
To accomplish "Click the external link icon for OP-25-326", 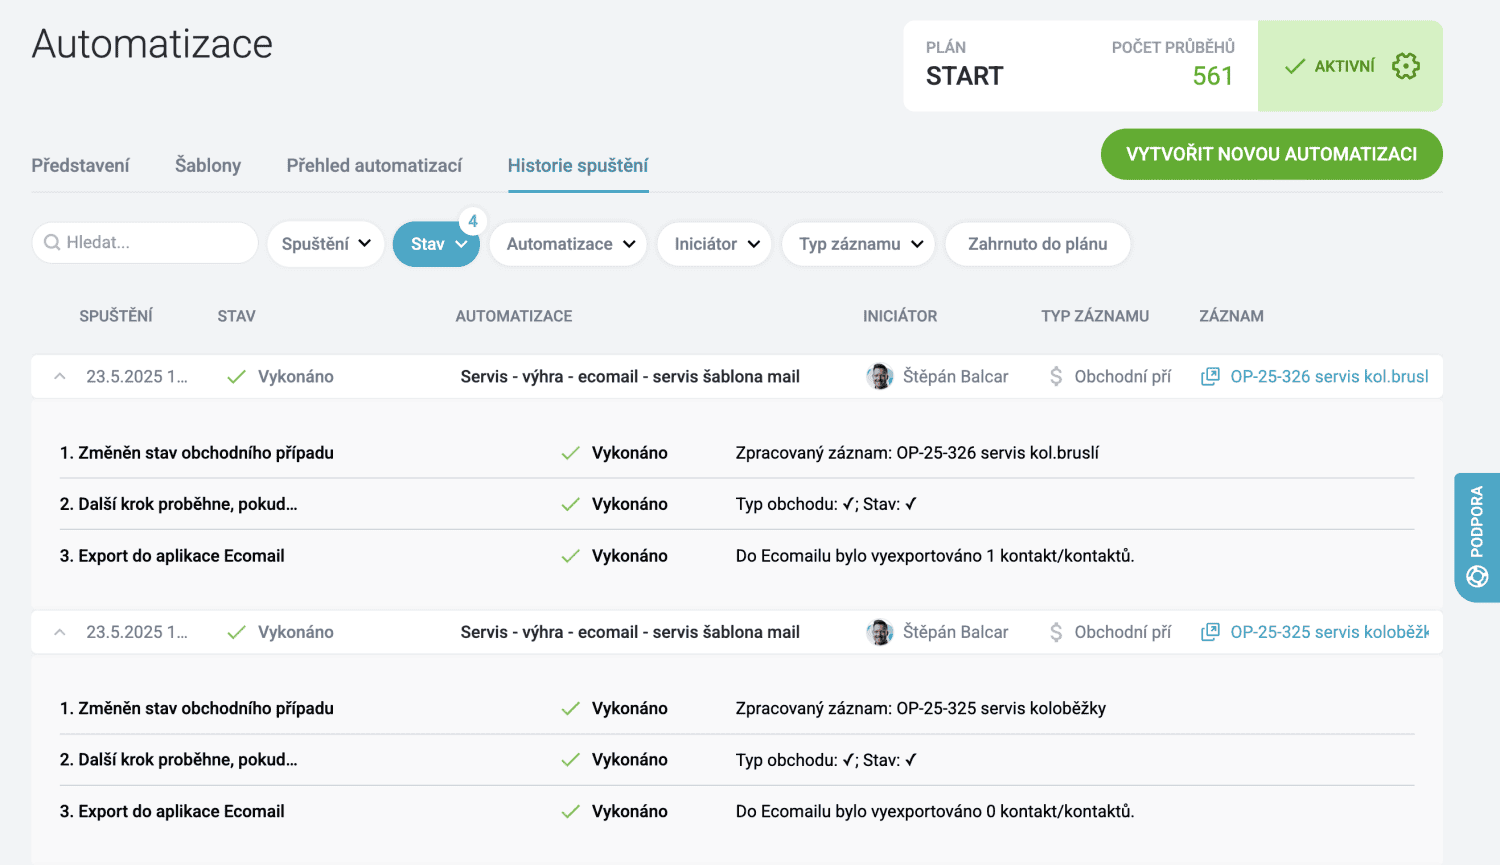I will click(1210, 377).
